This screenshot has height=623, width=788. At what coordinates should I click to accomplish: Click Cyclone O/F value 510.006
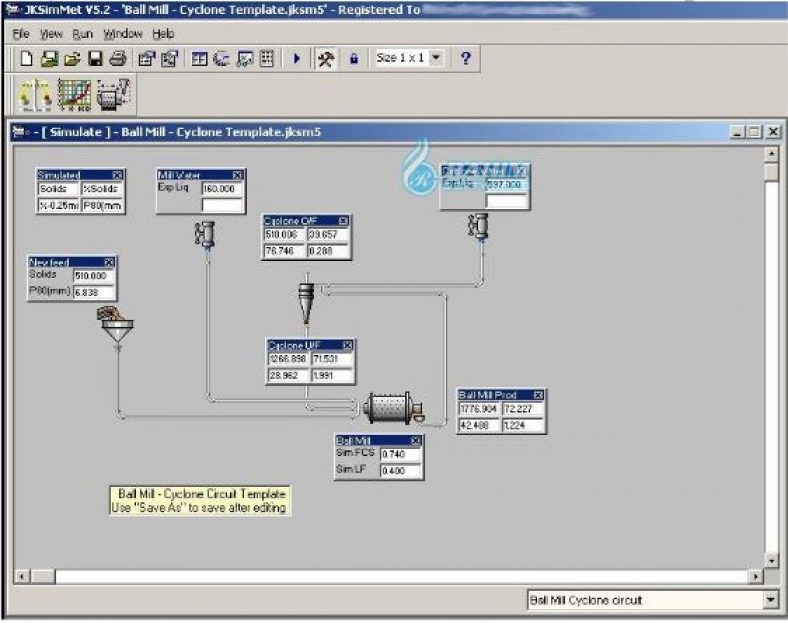[284, 235]
